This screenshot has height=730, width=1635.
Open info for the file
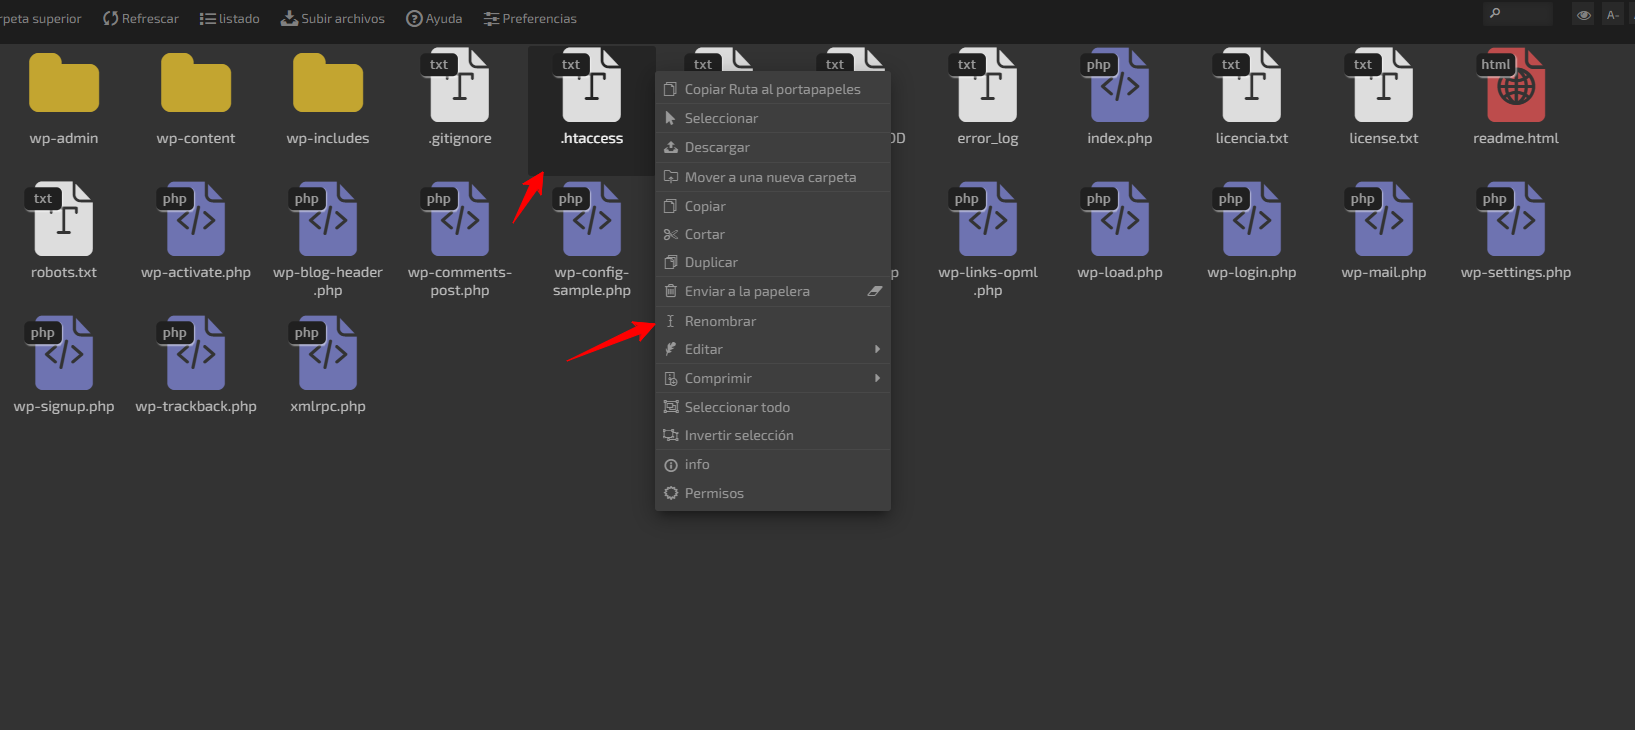pos(772,464)
